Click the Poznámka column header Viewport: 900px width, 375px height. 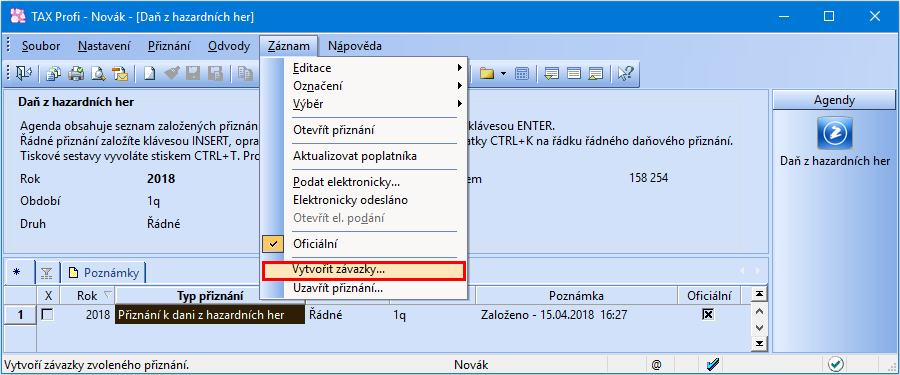coord(576,296)
